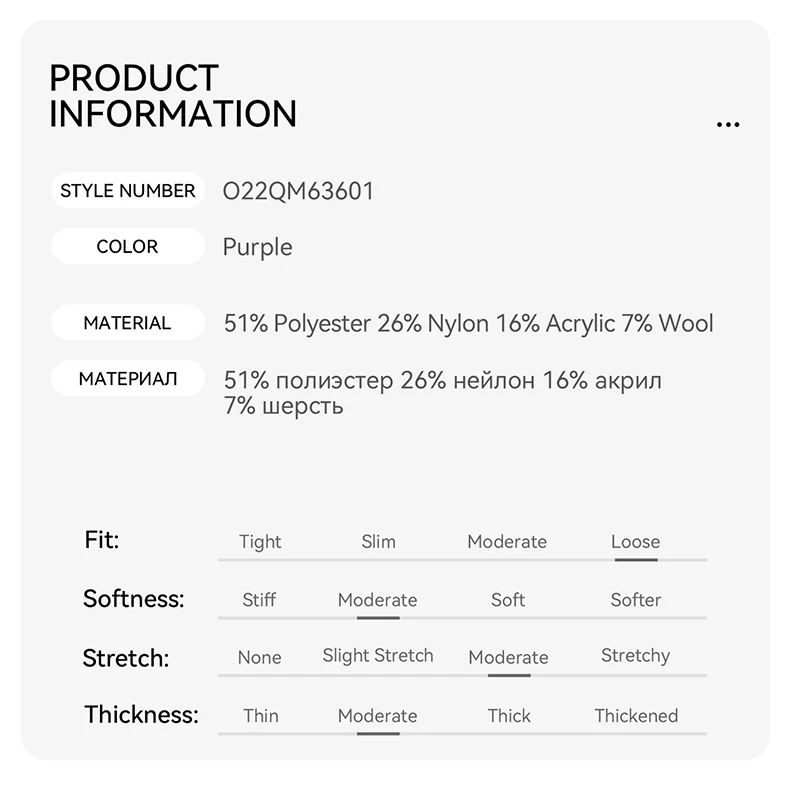Viewport: 790px width, 789px height.
Task: Choose the Slight Stretch option
Action: pos(378,655)
